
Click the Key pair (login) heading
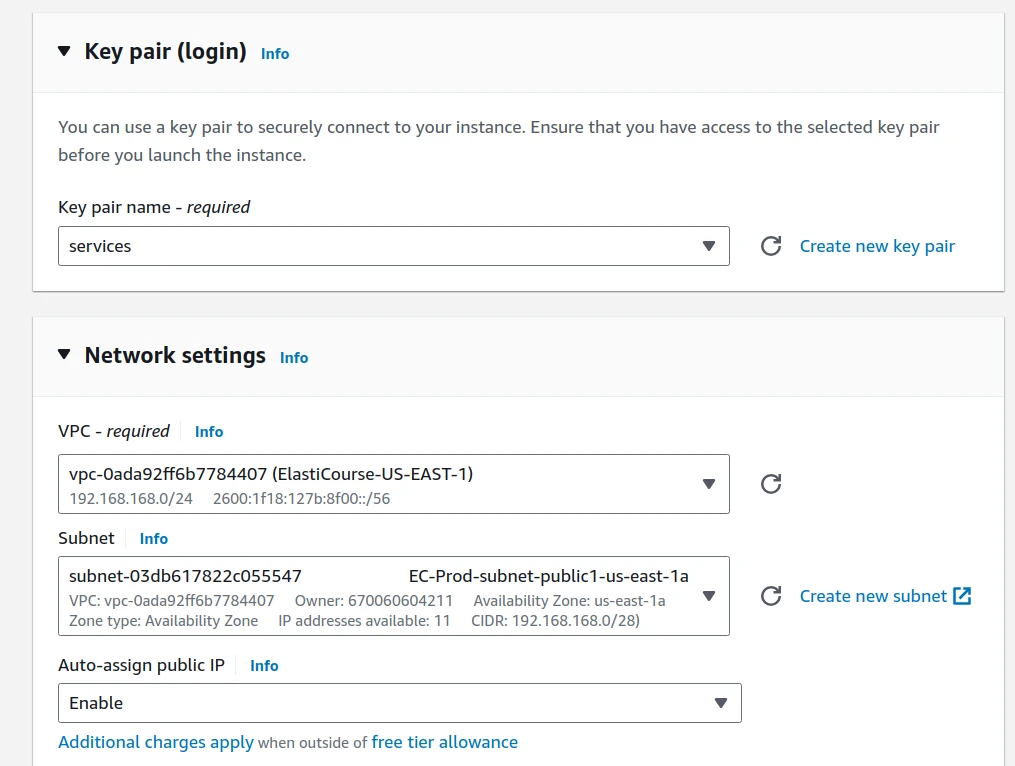[x=166, y=51]
